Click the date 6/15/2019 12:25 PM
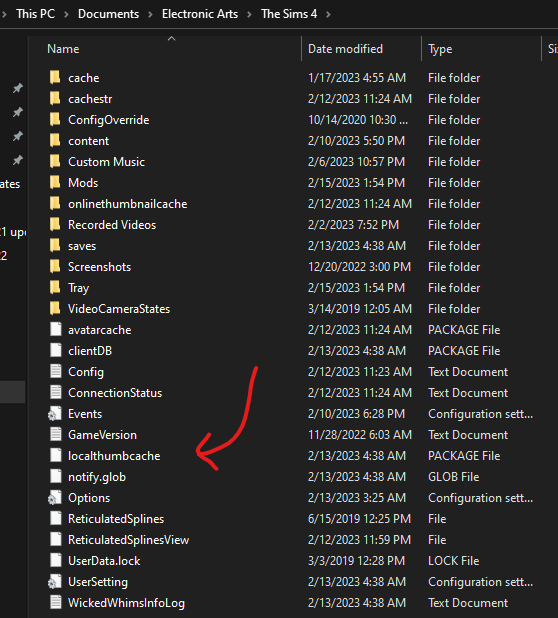 pos(359,519)
